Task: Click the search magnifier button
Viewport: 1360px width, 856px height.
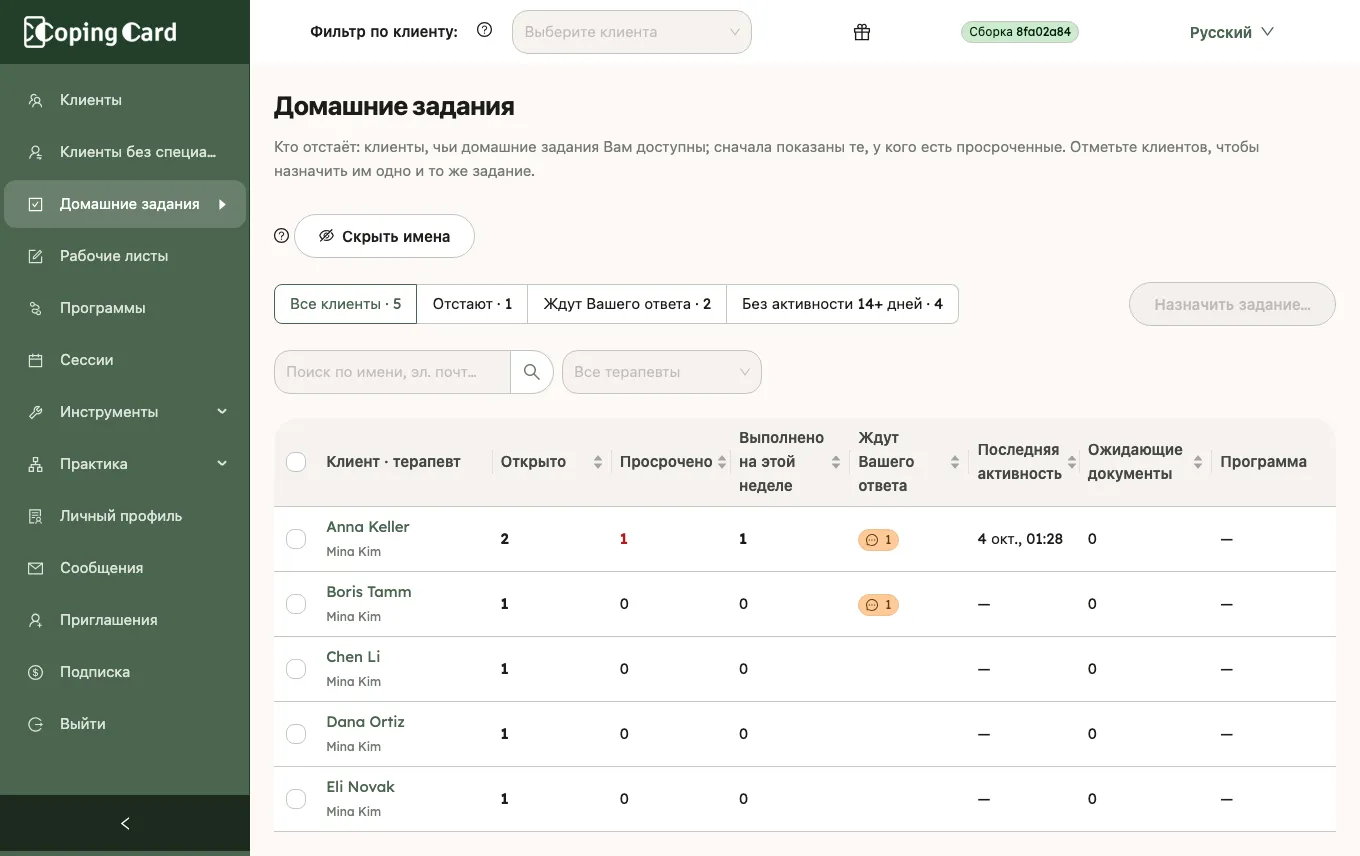Action: tap(532, 372)
